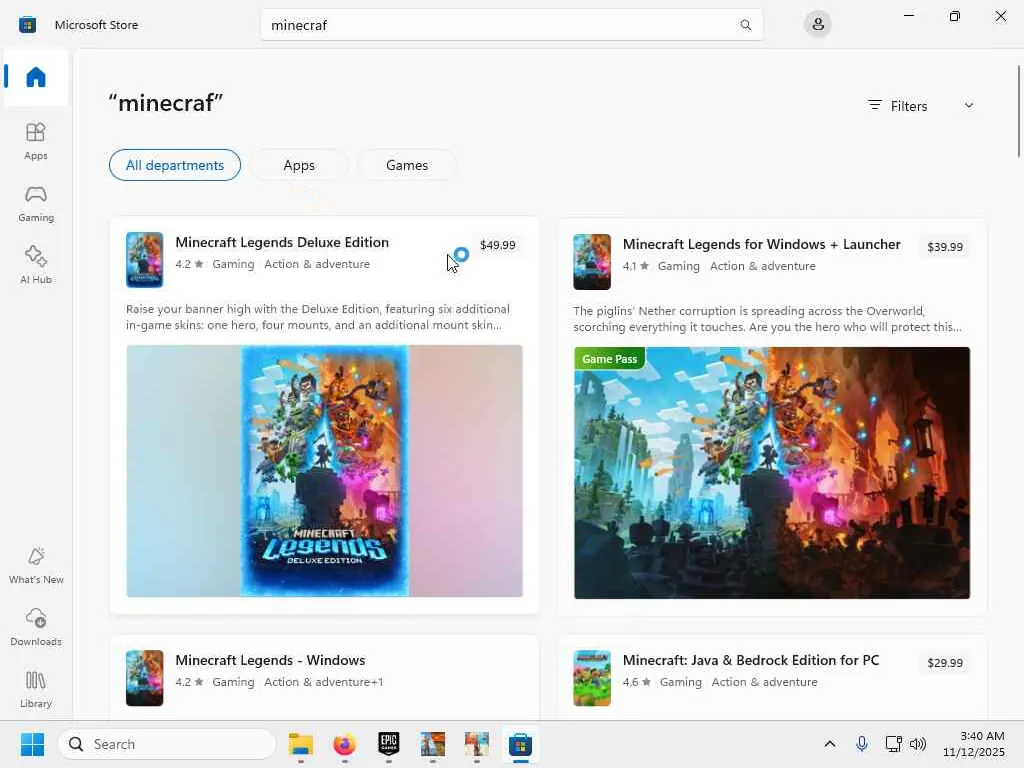Click the 4.2 rating of Deluxe Edition
Image resolution: width=1024 pixels, height=768 pixels.
(x=189, y=264)
